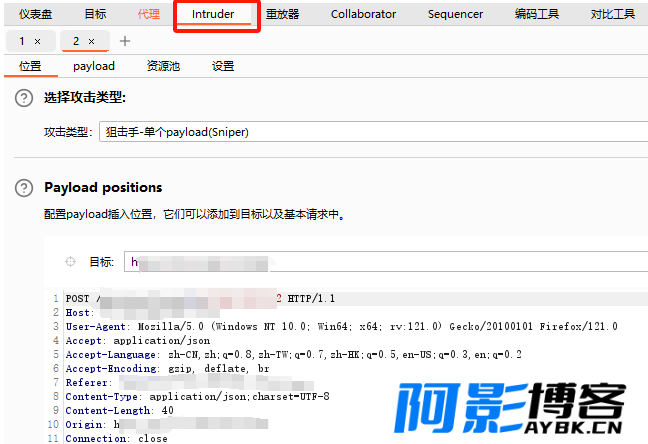The width and height of the screenshot is (648, 444).
Task: Open the 资源池 resource pool sub-tab
Action: point(163,66)
